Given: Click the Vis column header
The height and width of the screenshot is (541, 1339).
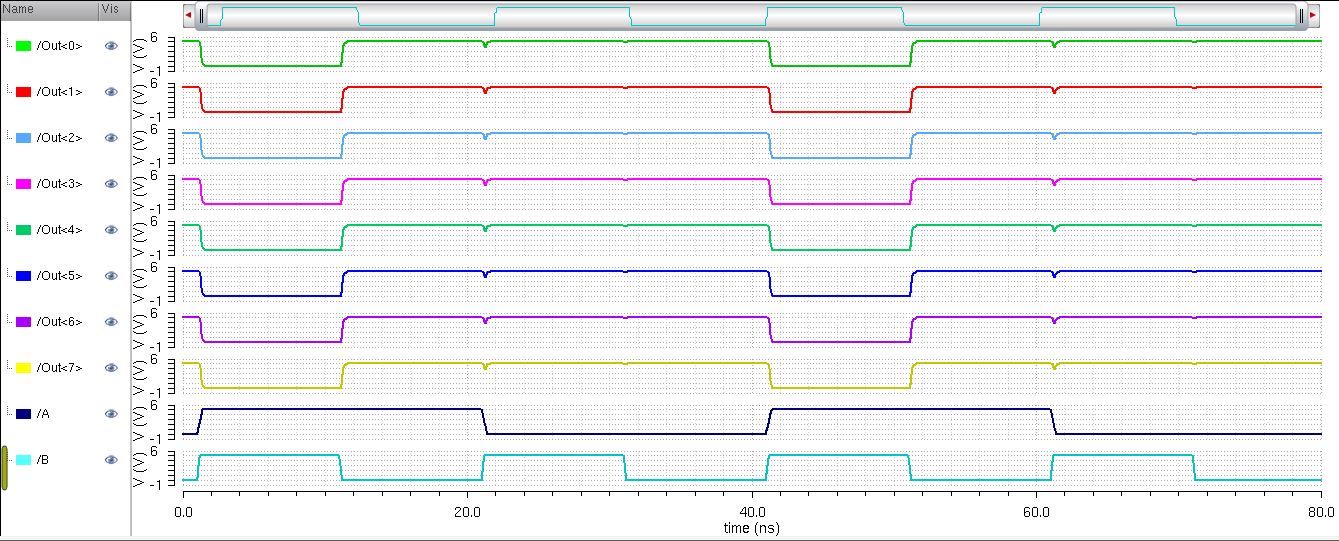Looking at the screenshot, I should [x=113, y=9].
